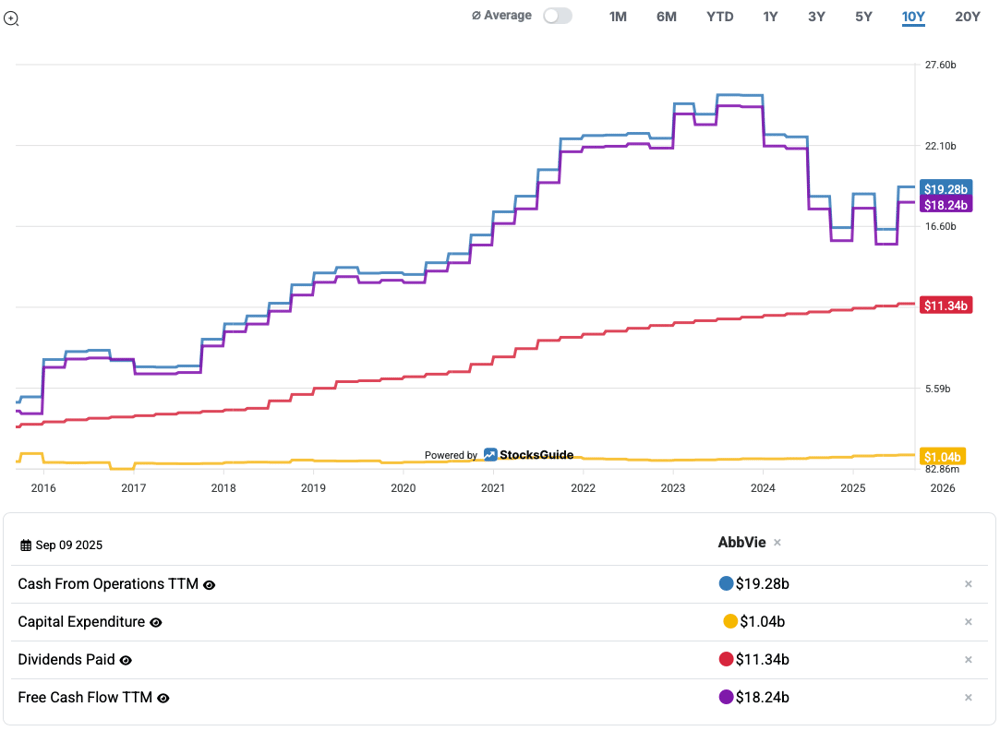Click the yellow $1.04b chart value tag
This screenshot has height=731, width=1000.
943,457
